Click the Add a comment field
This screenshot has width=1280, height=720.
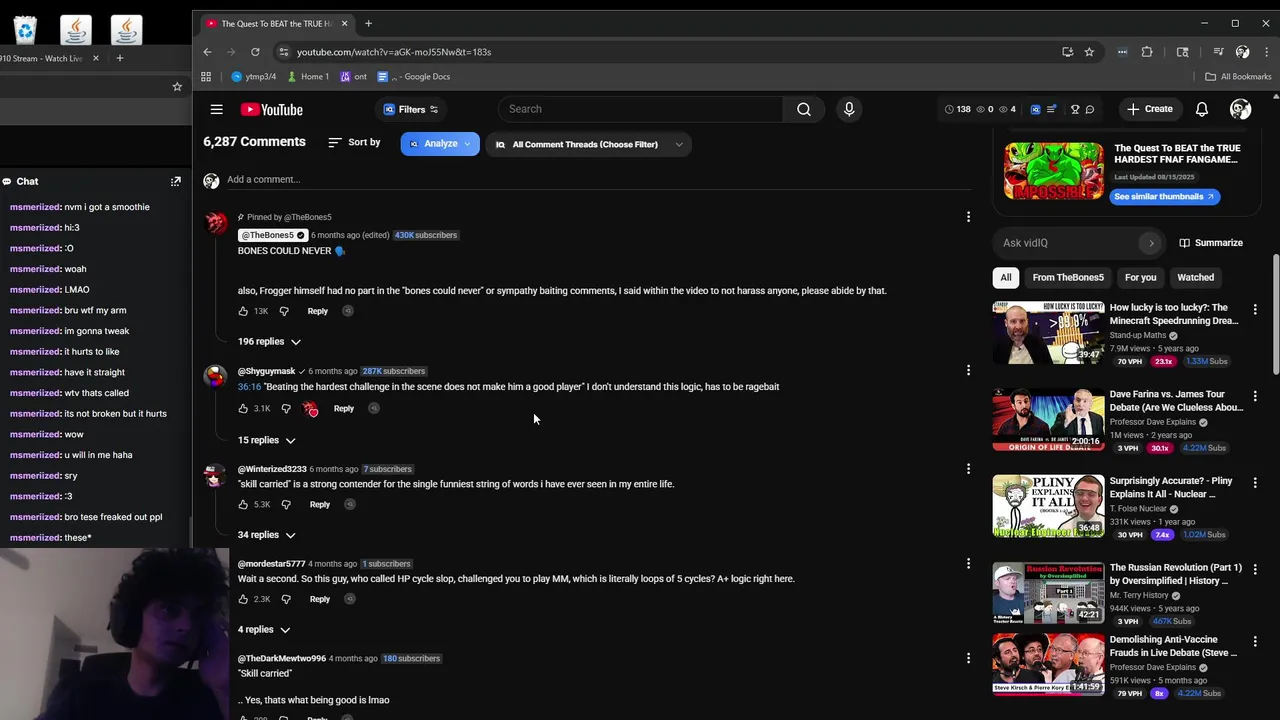coord(598,180)
